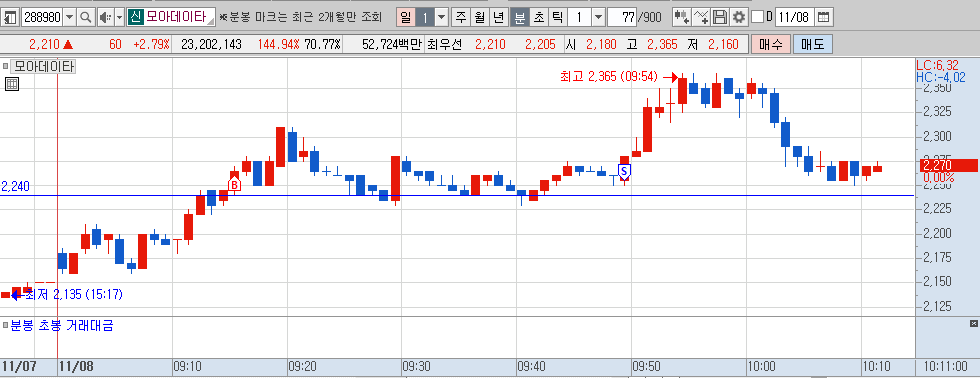Enable the D checkbox beside date field
The width and height of the screenshot is (980, 378).
(x=758, y=17)
